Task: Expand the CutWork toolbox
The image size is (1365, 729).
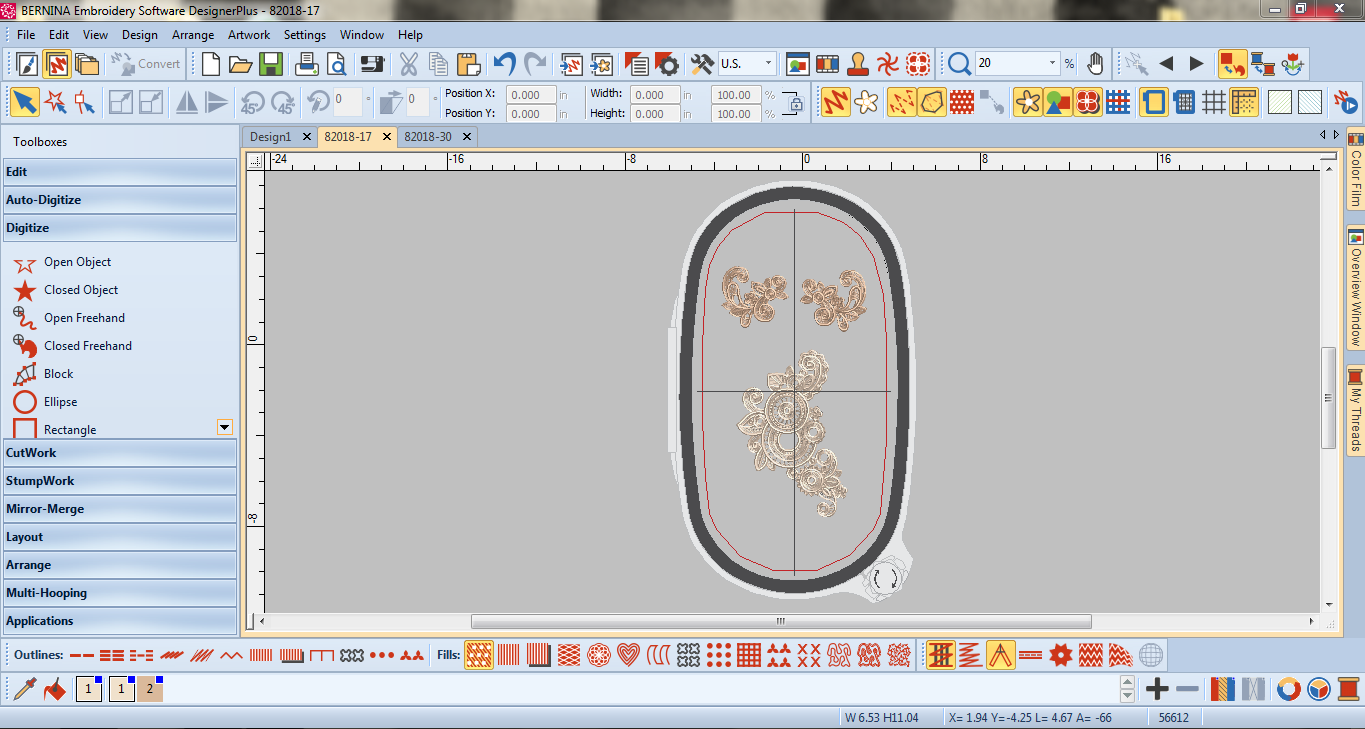Action: tap(120, 453)
